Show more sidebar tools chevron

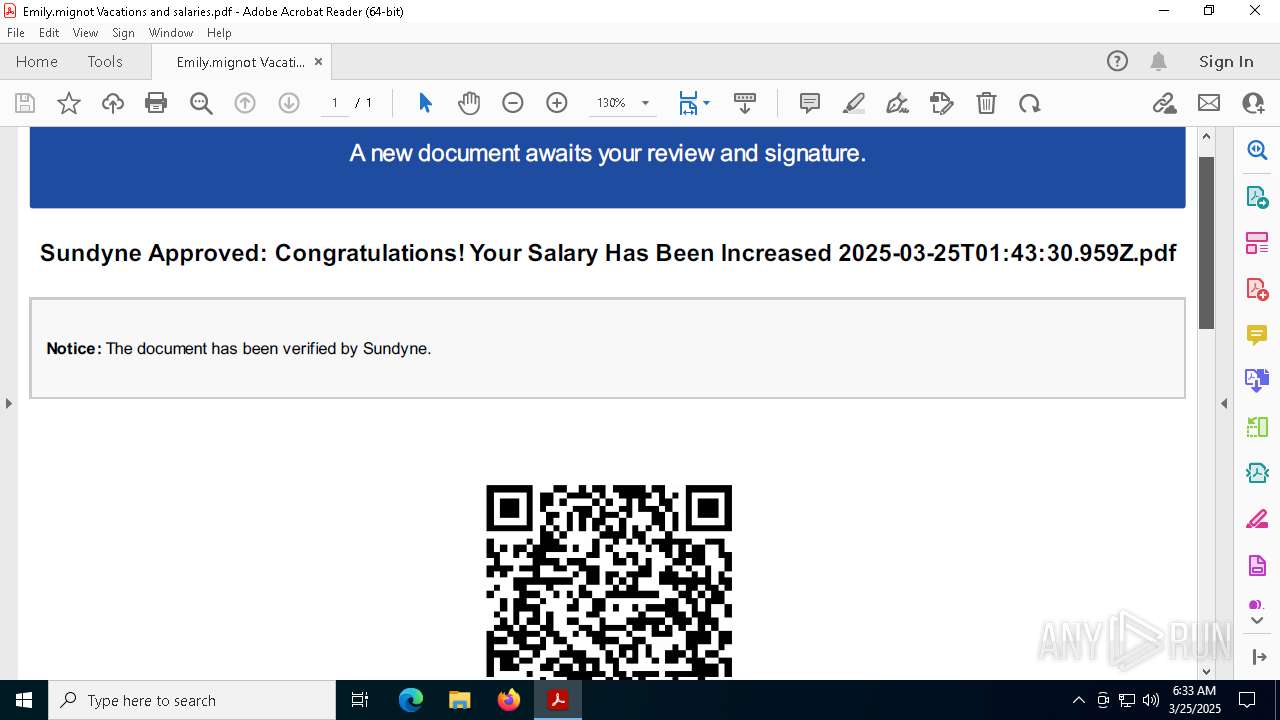coord(1257,621)
